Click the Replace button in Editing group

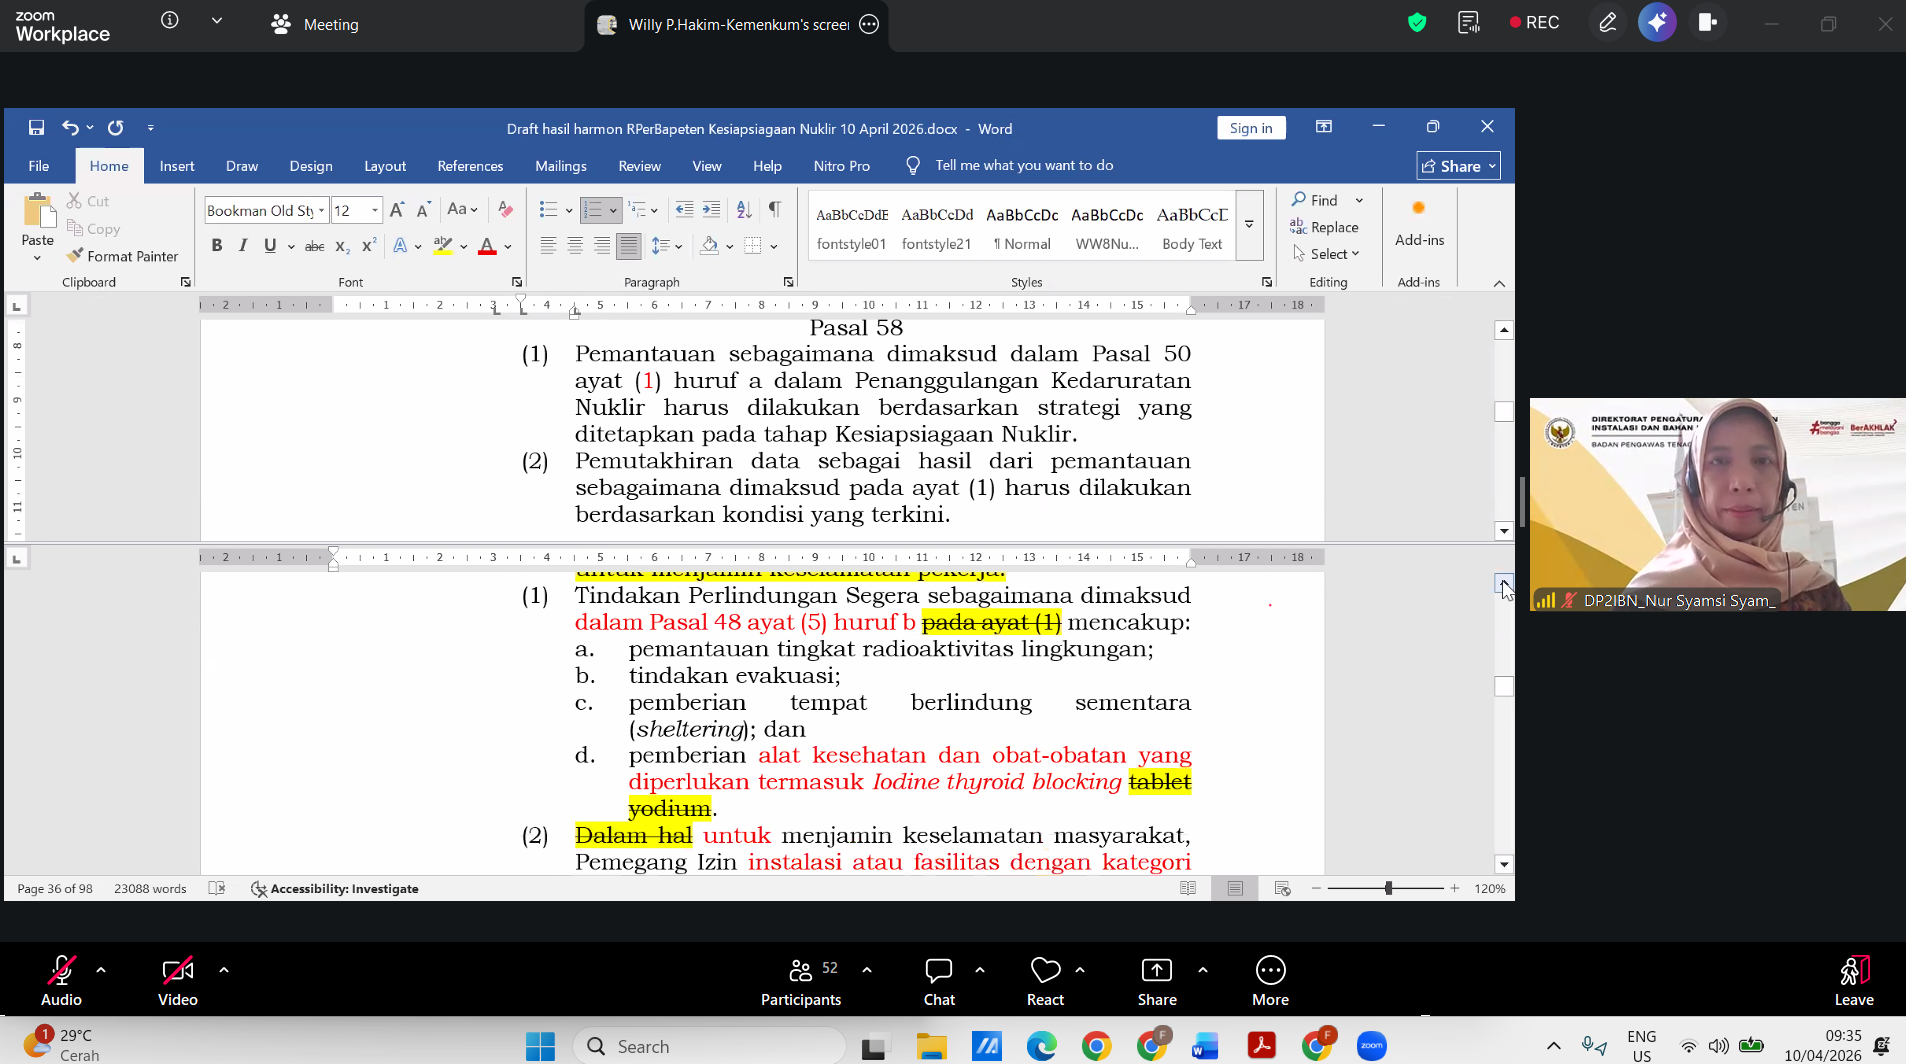[x=1325, y=227]
